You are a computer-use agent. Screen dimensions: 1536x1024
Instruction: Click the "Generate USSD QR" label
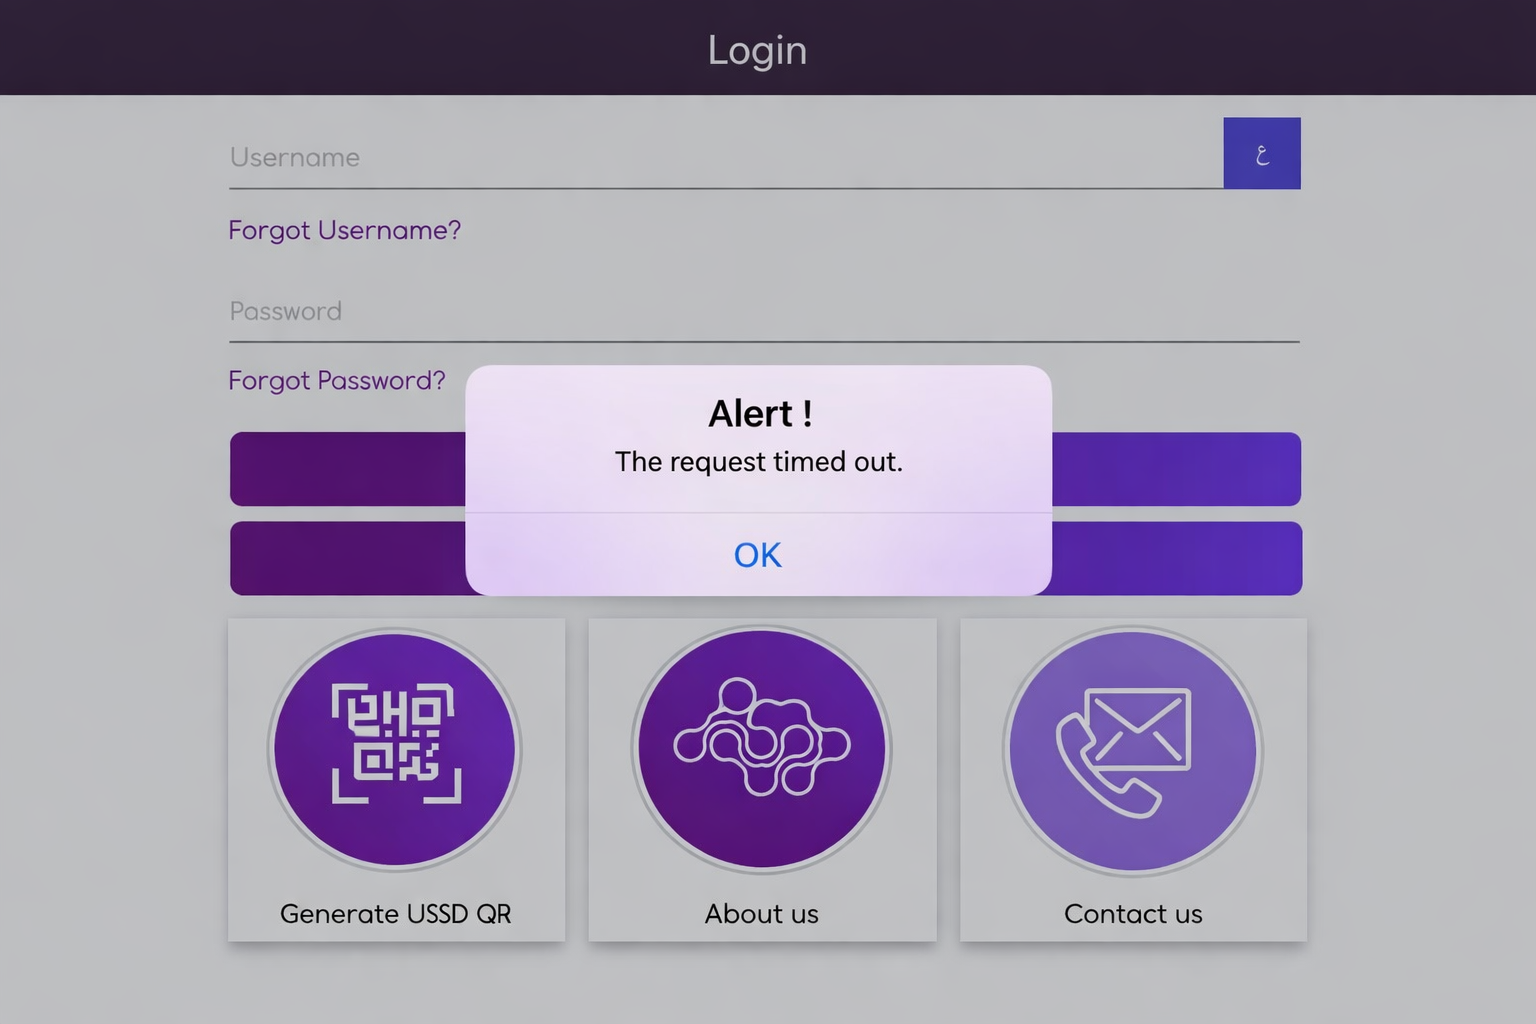point(395,913)
